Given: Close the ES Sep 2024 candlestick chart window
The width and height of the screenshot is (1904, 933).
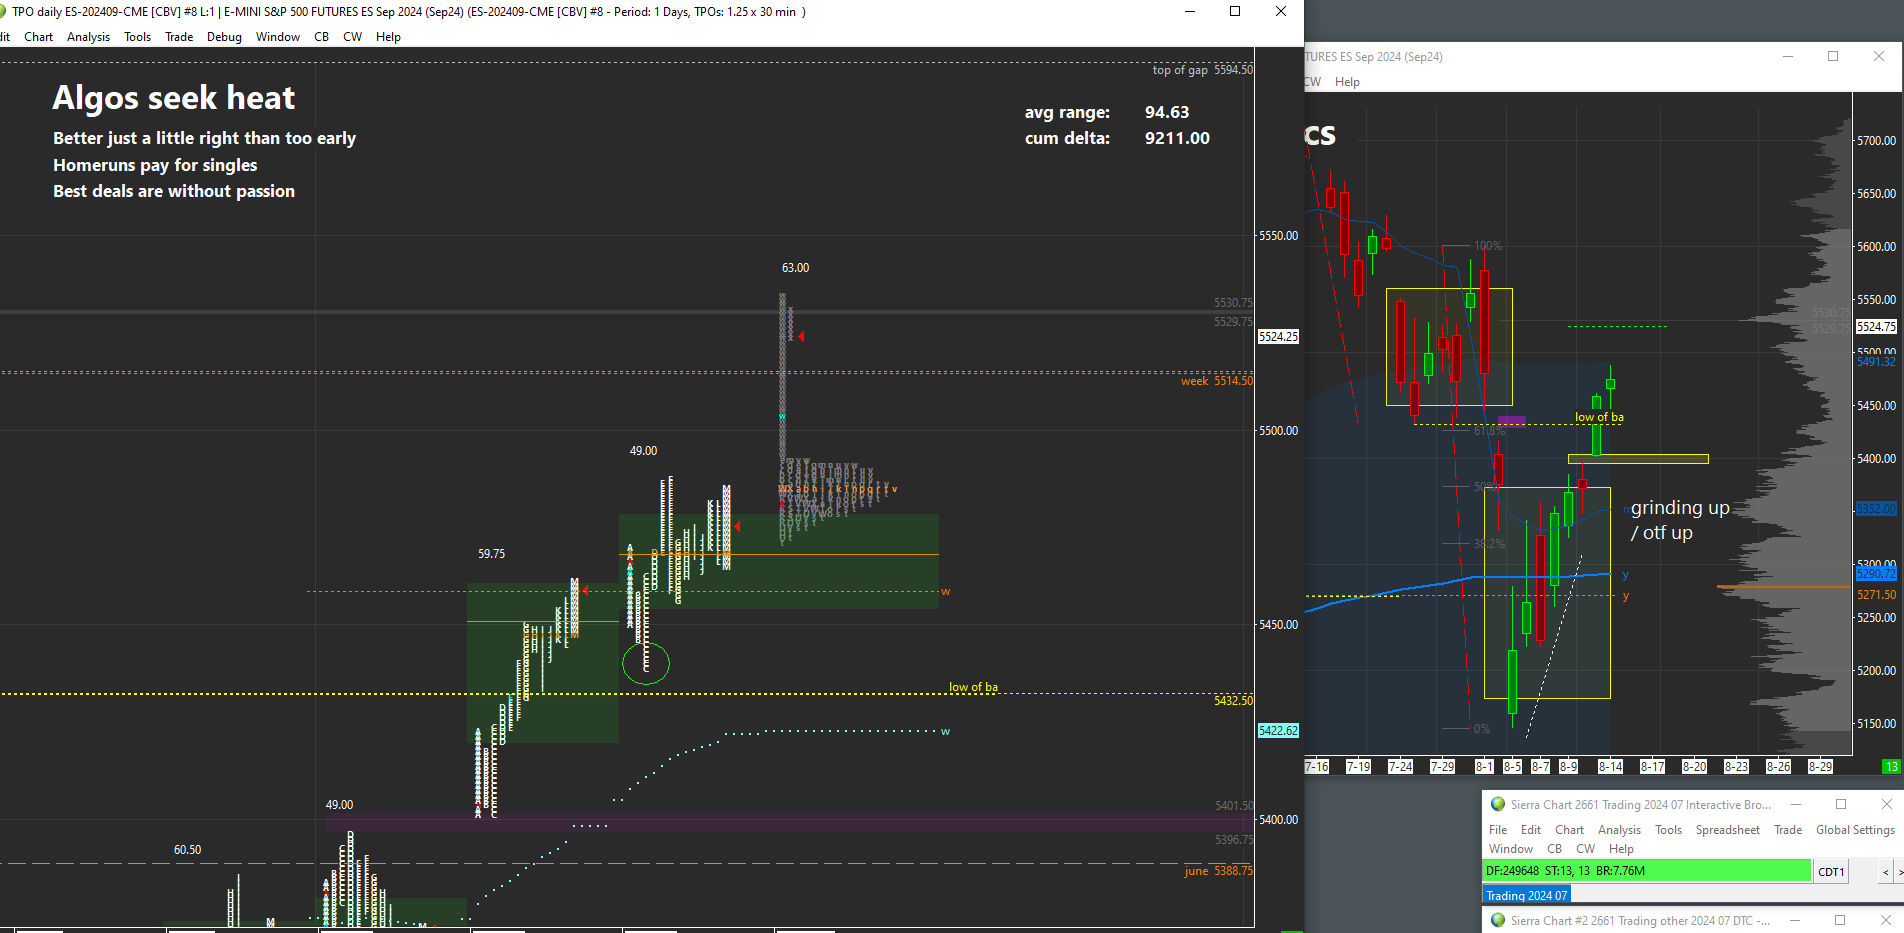Looking at the screenshot, I should coord(1879,56).
